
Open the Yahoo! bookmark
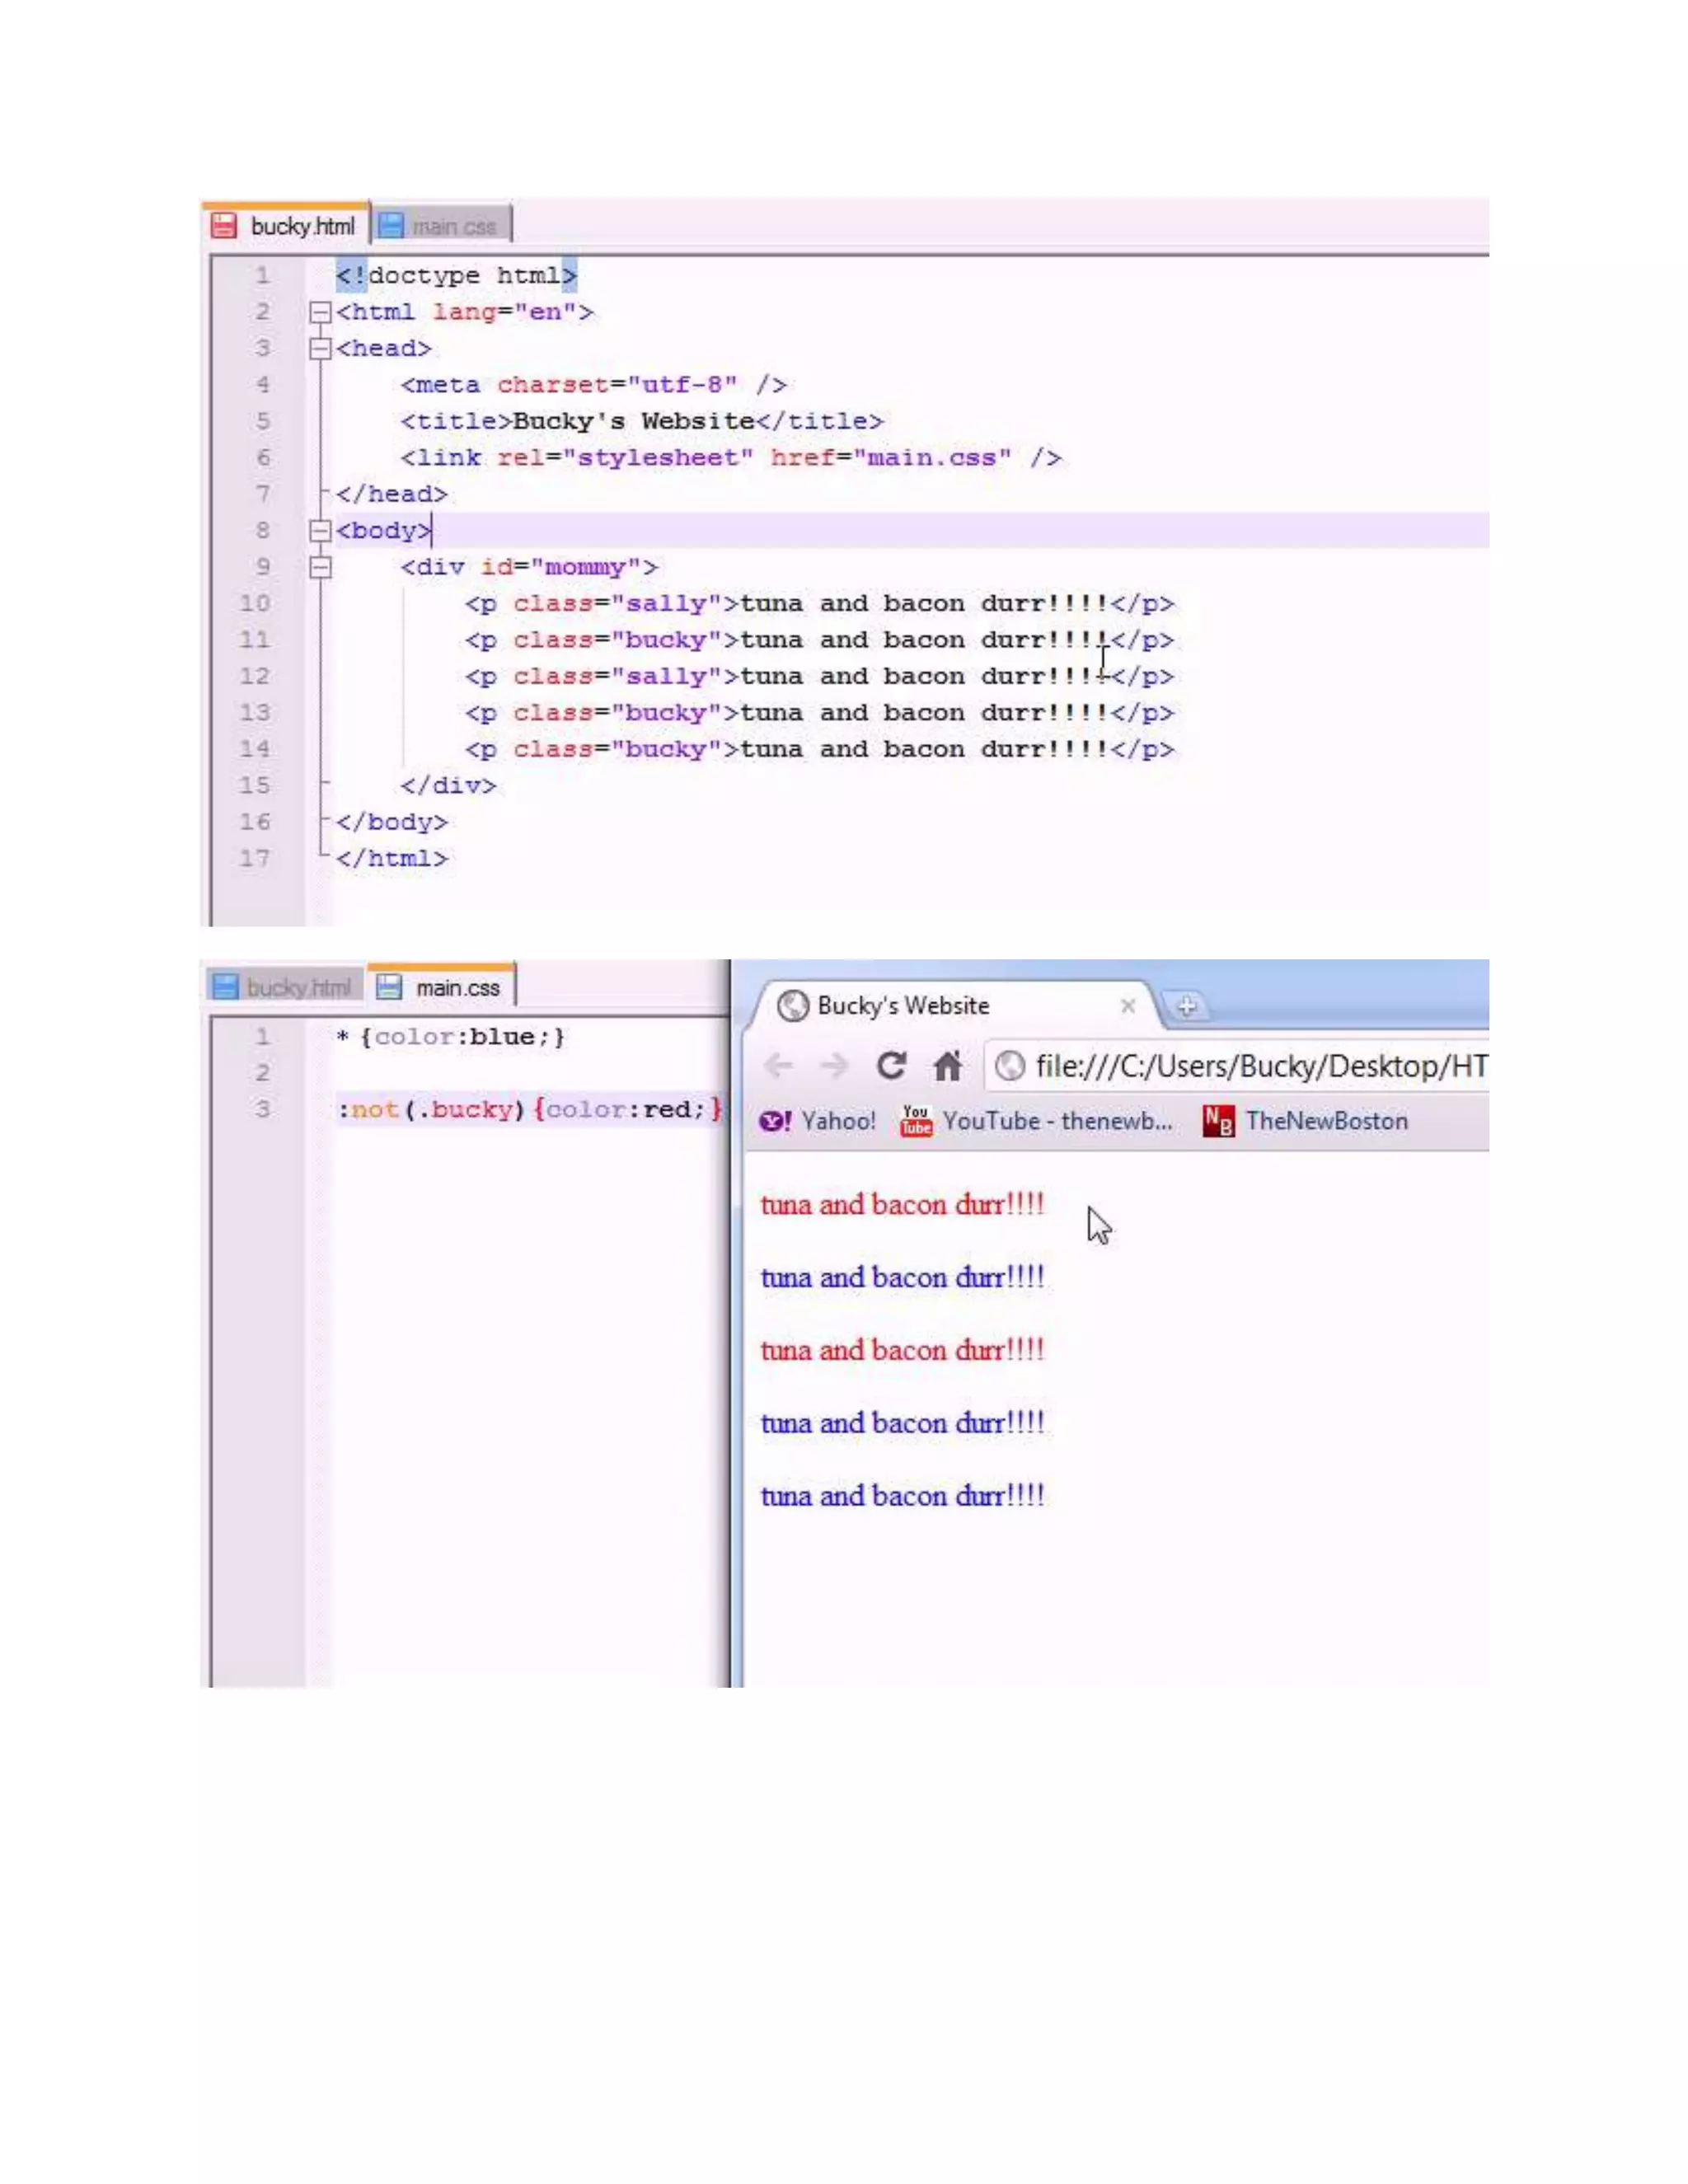pyautogui.click(x=817, y=1121)
